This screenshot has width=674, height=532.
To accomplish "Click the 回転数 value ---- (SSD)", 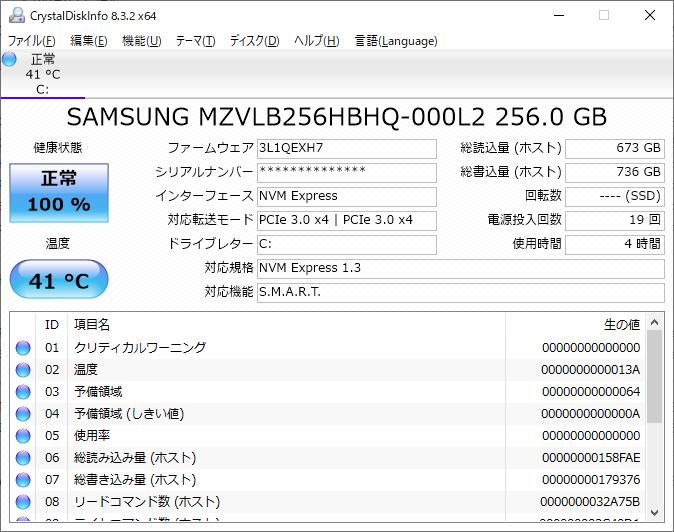I will click(615, 197).
